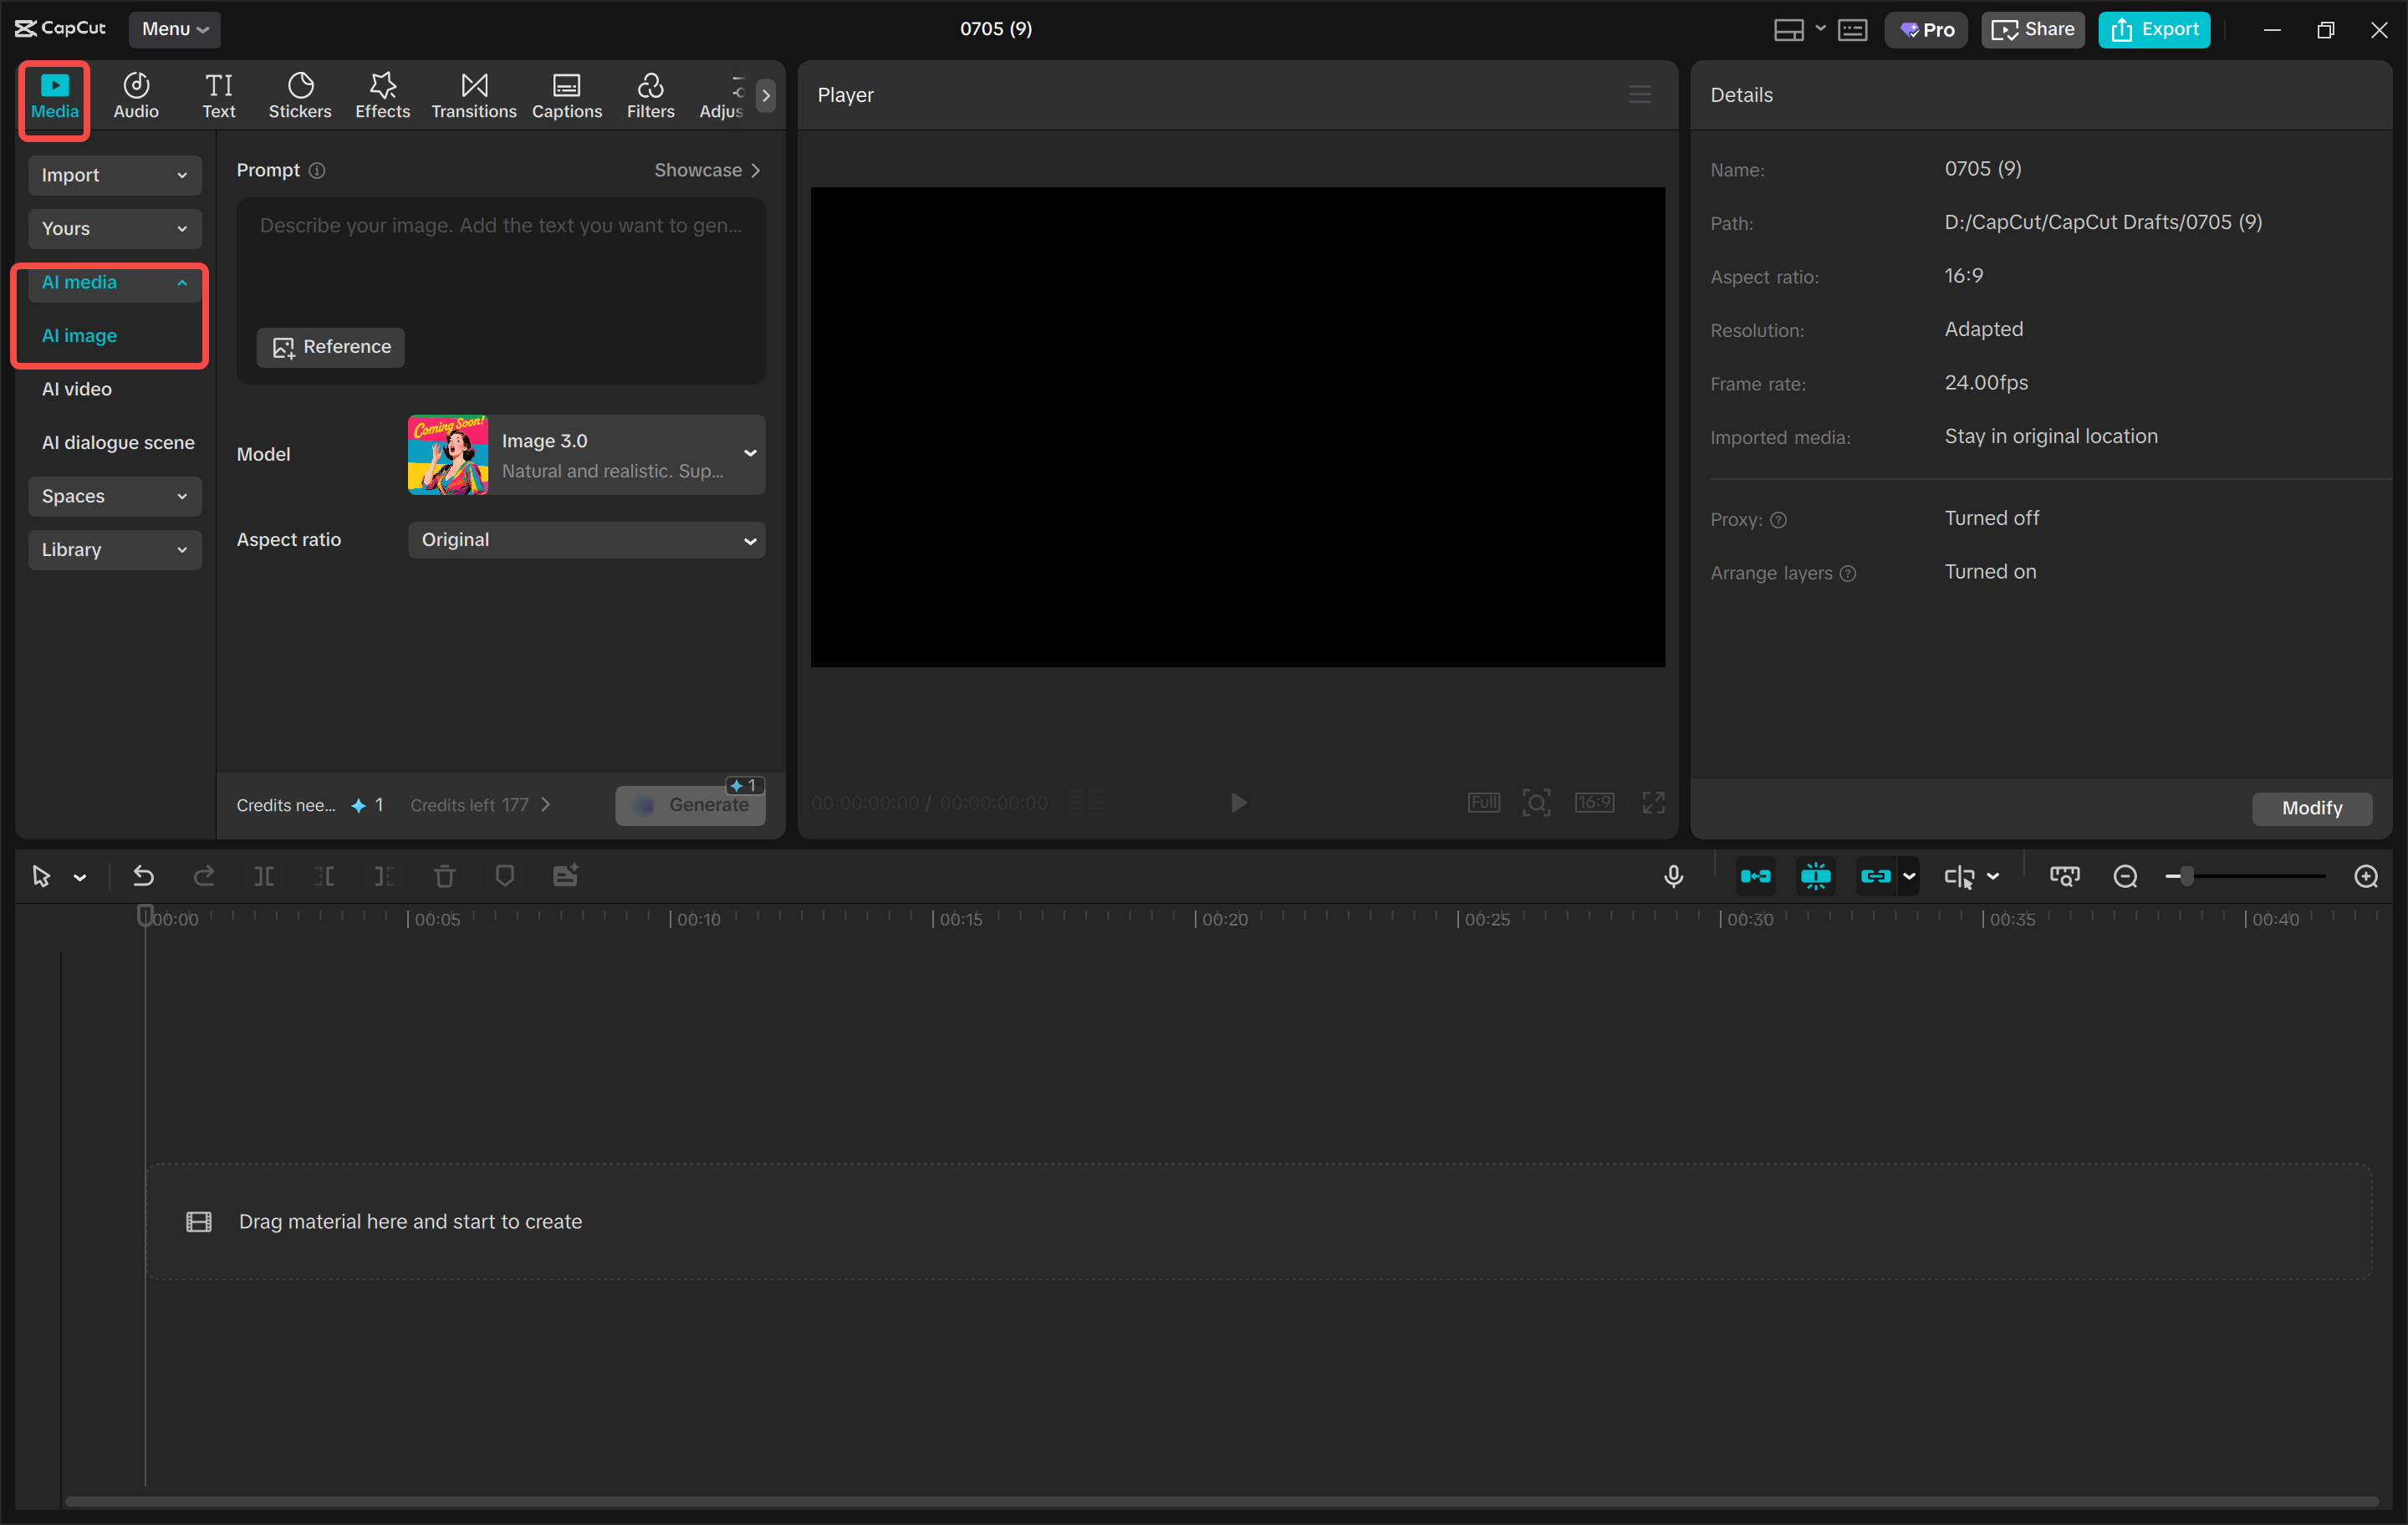The width and height of the screenshot is (2408, 1525).
Task: Enable preview highlight toggle in timeline toolbar
Action: [x=1815, y=876]
